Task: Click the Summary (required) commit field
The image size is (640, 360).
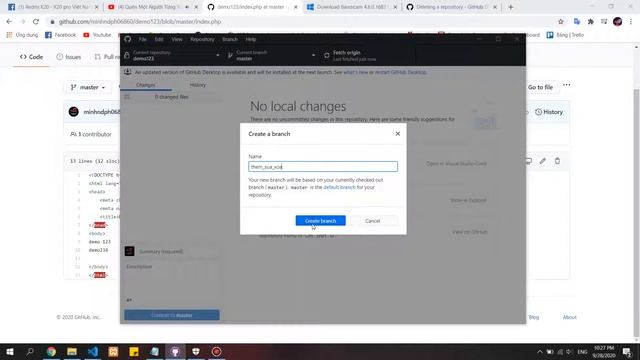Action: 178,251
